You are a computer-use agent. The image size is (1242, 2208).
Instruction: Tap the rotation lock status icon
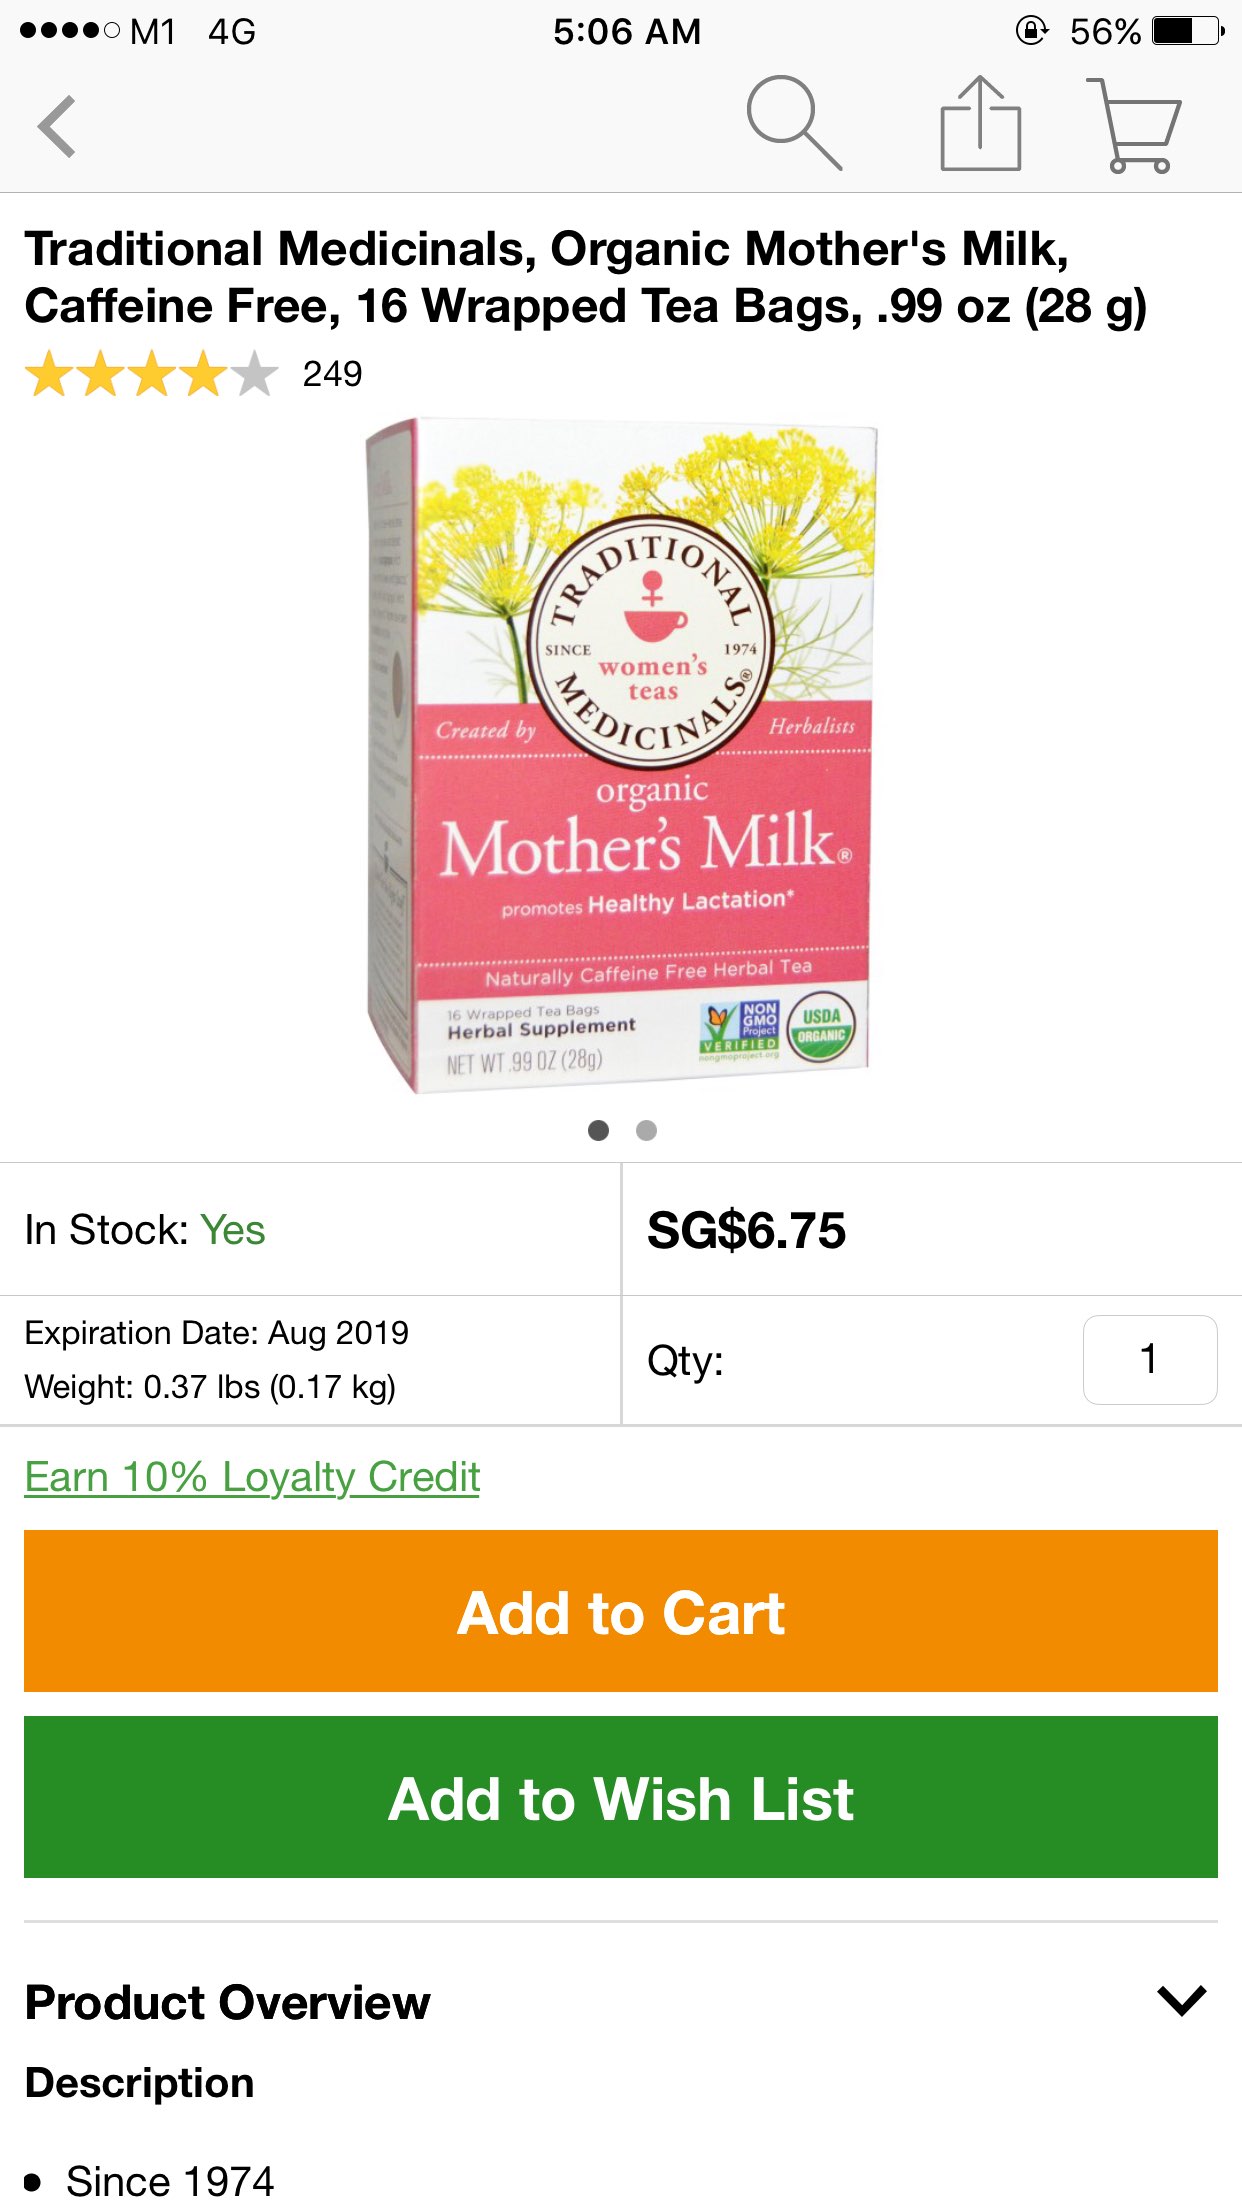click(x=1031, y=31)
